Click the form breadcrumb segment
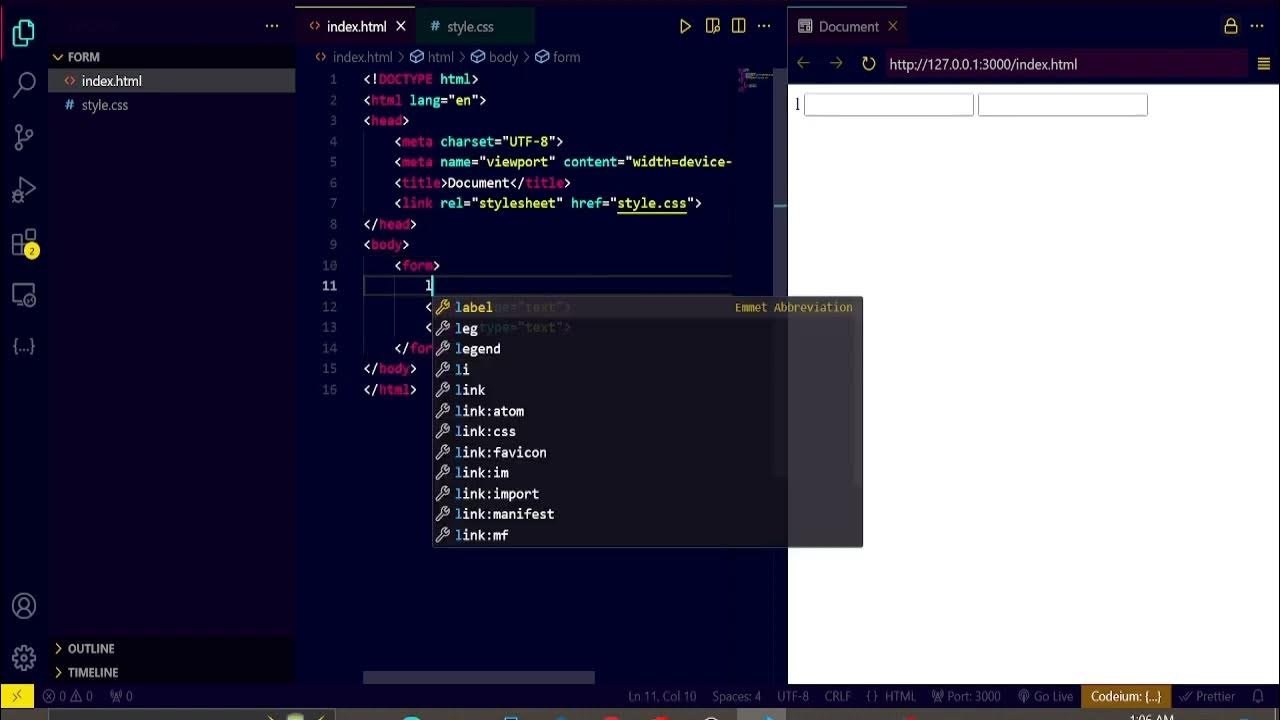 558,57
